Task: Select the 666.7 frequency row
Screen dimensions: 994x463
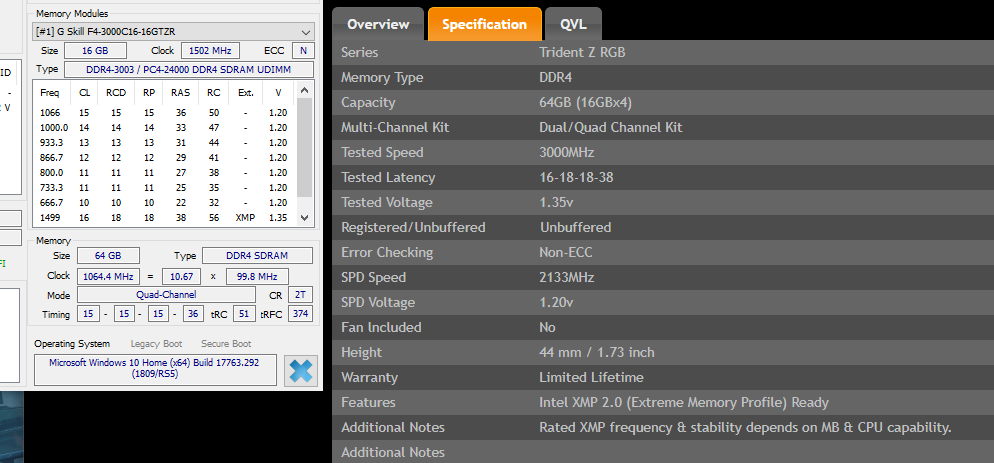Action: pos(165,202)
